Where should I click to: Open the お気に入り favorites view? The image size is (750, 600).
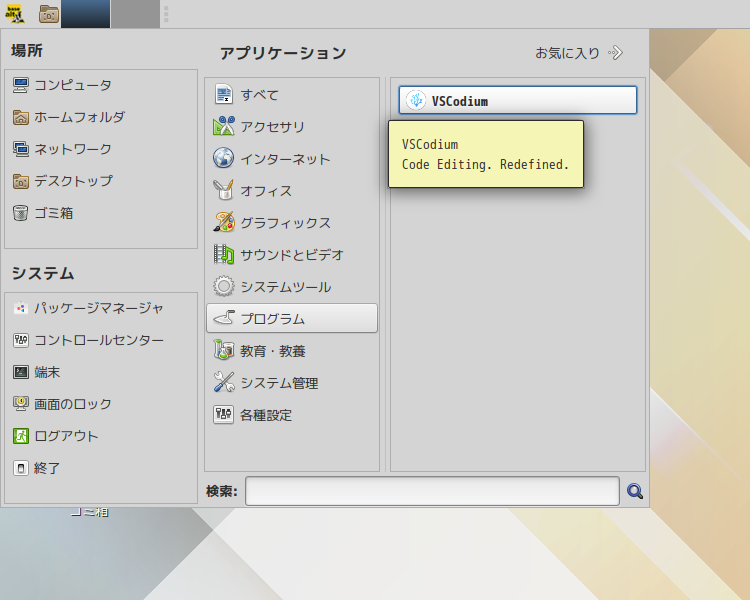pyautogui.click(x=579, y=53)
